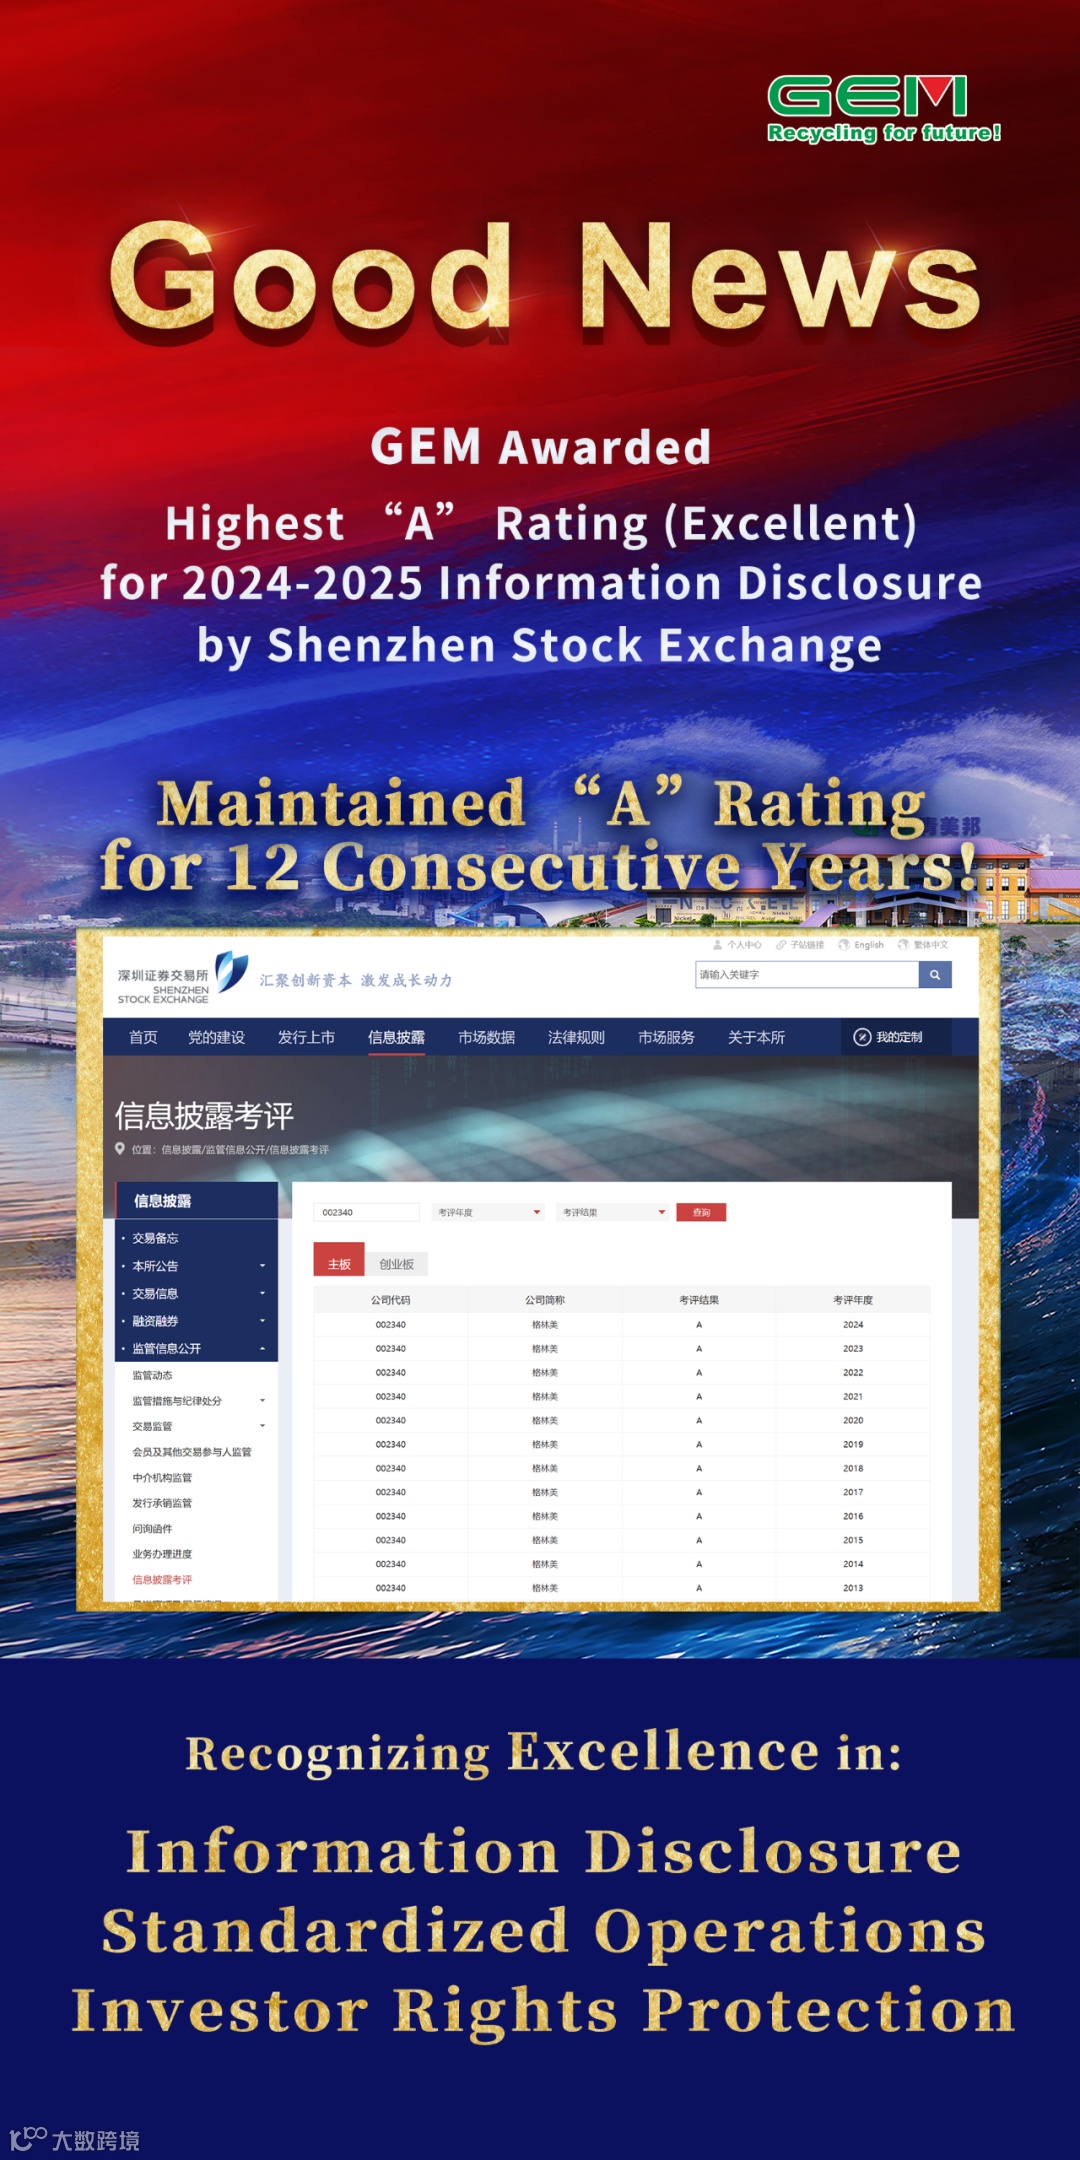
Task: Click the magnifier search button
Action: coord(934,975)
